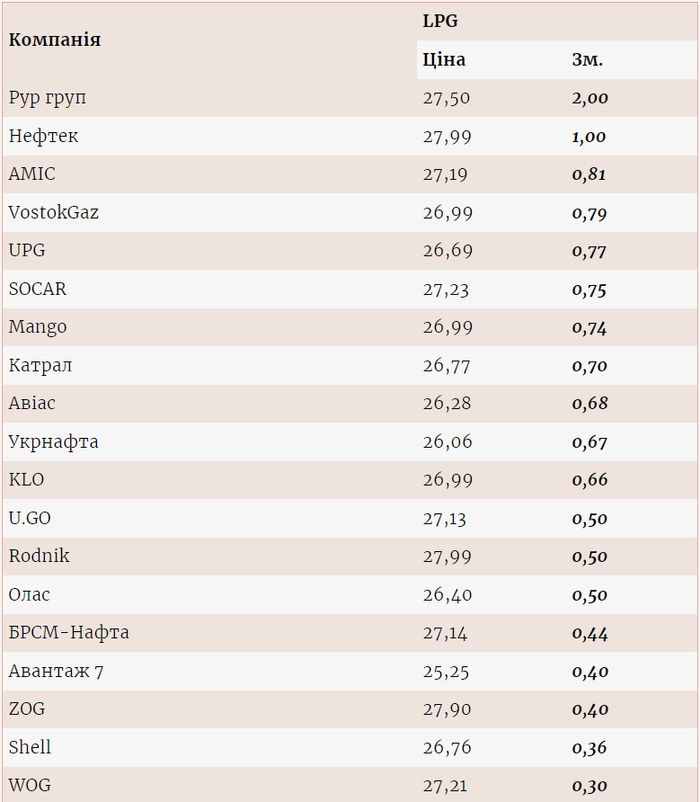Click the Нефтек price 27,99
The width and height of the screenshot is (700, 802).
447,137
